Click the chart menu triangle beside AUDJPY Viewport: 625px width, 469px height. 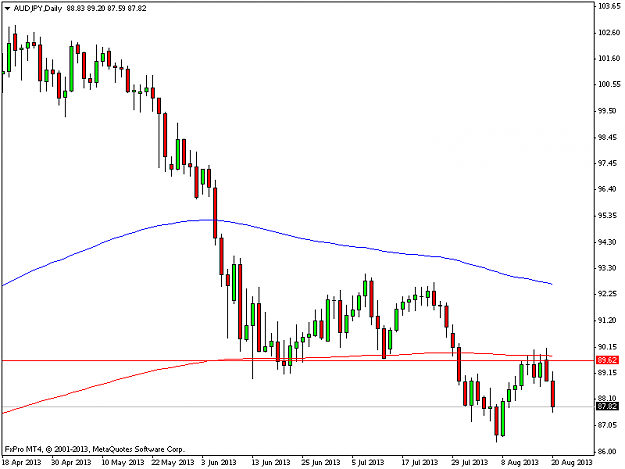pyautogui.click(x=7, y=8)
